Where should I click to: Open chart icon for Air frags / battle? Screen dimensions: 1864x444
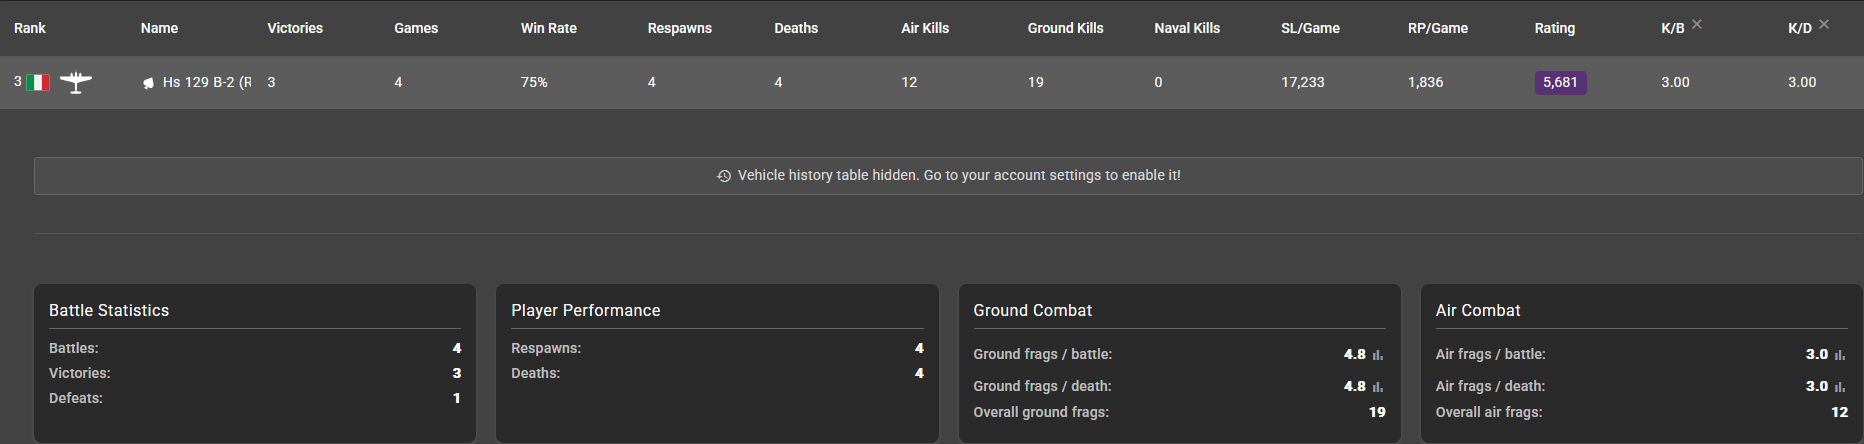(1840, 355)
